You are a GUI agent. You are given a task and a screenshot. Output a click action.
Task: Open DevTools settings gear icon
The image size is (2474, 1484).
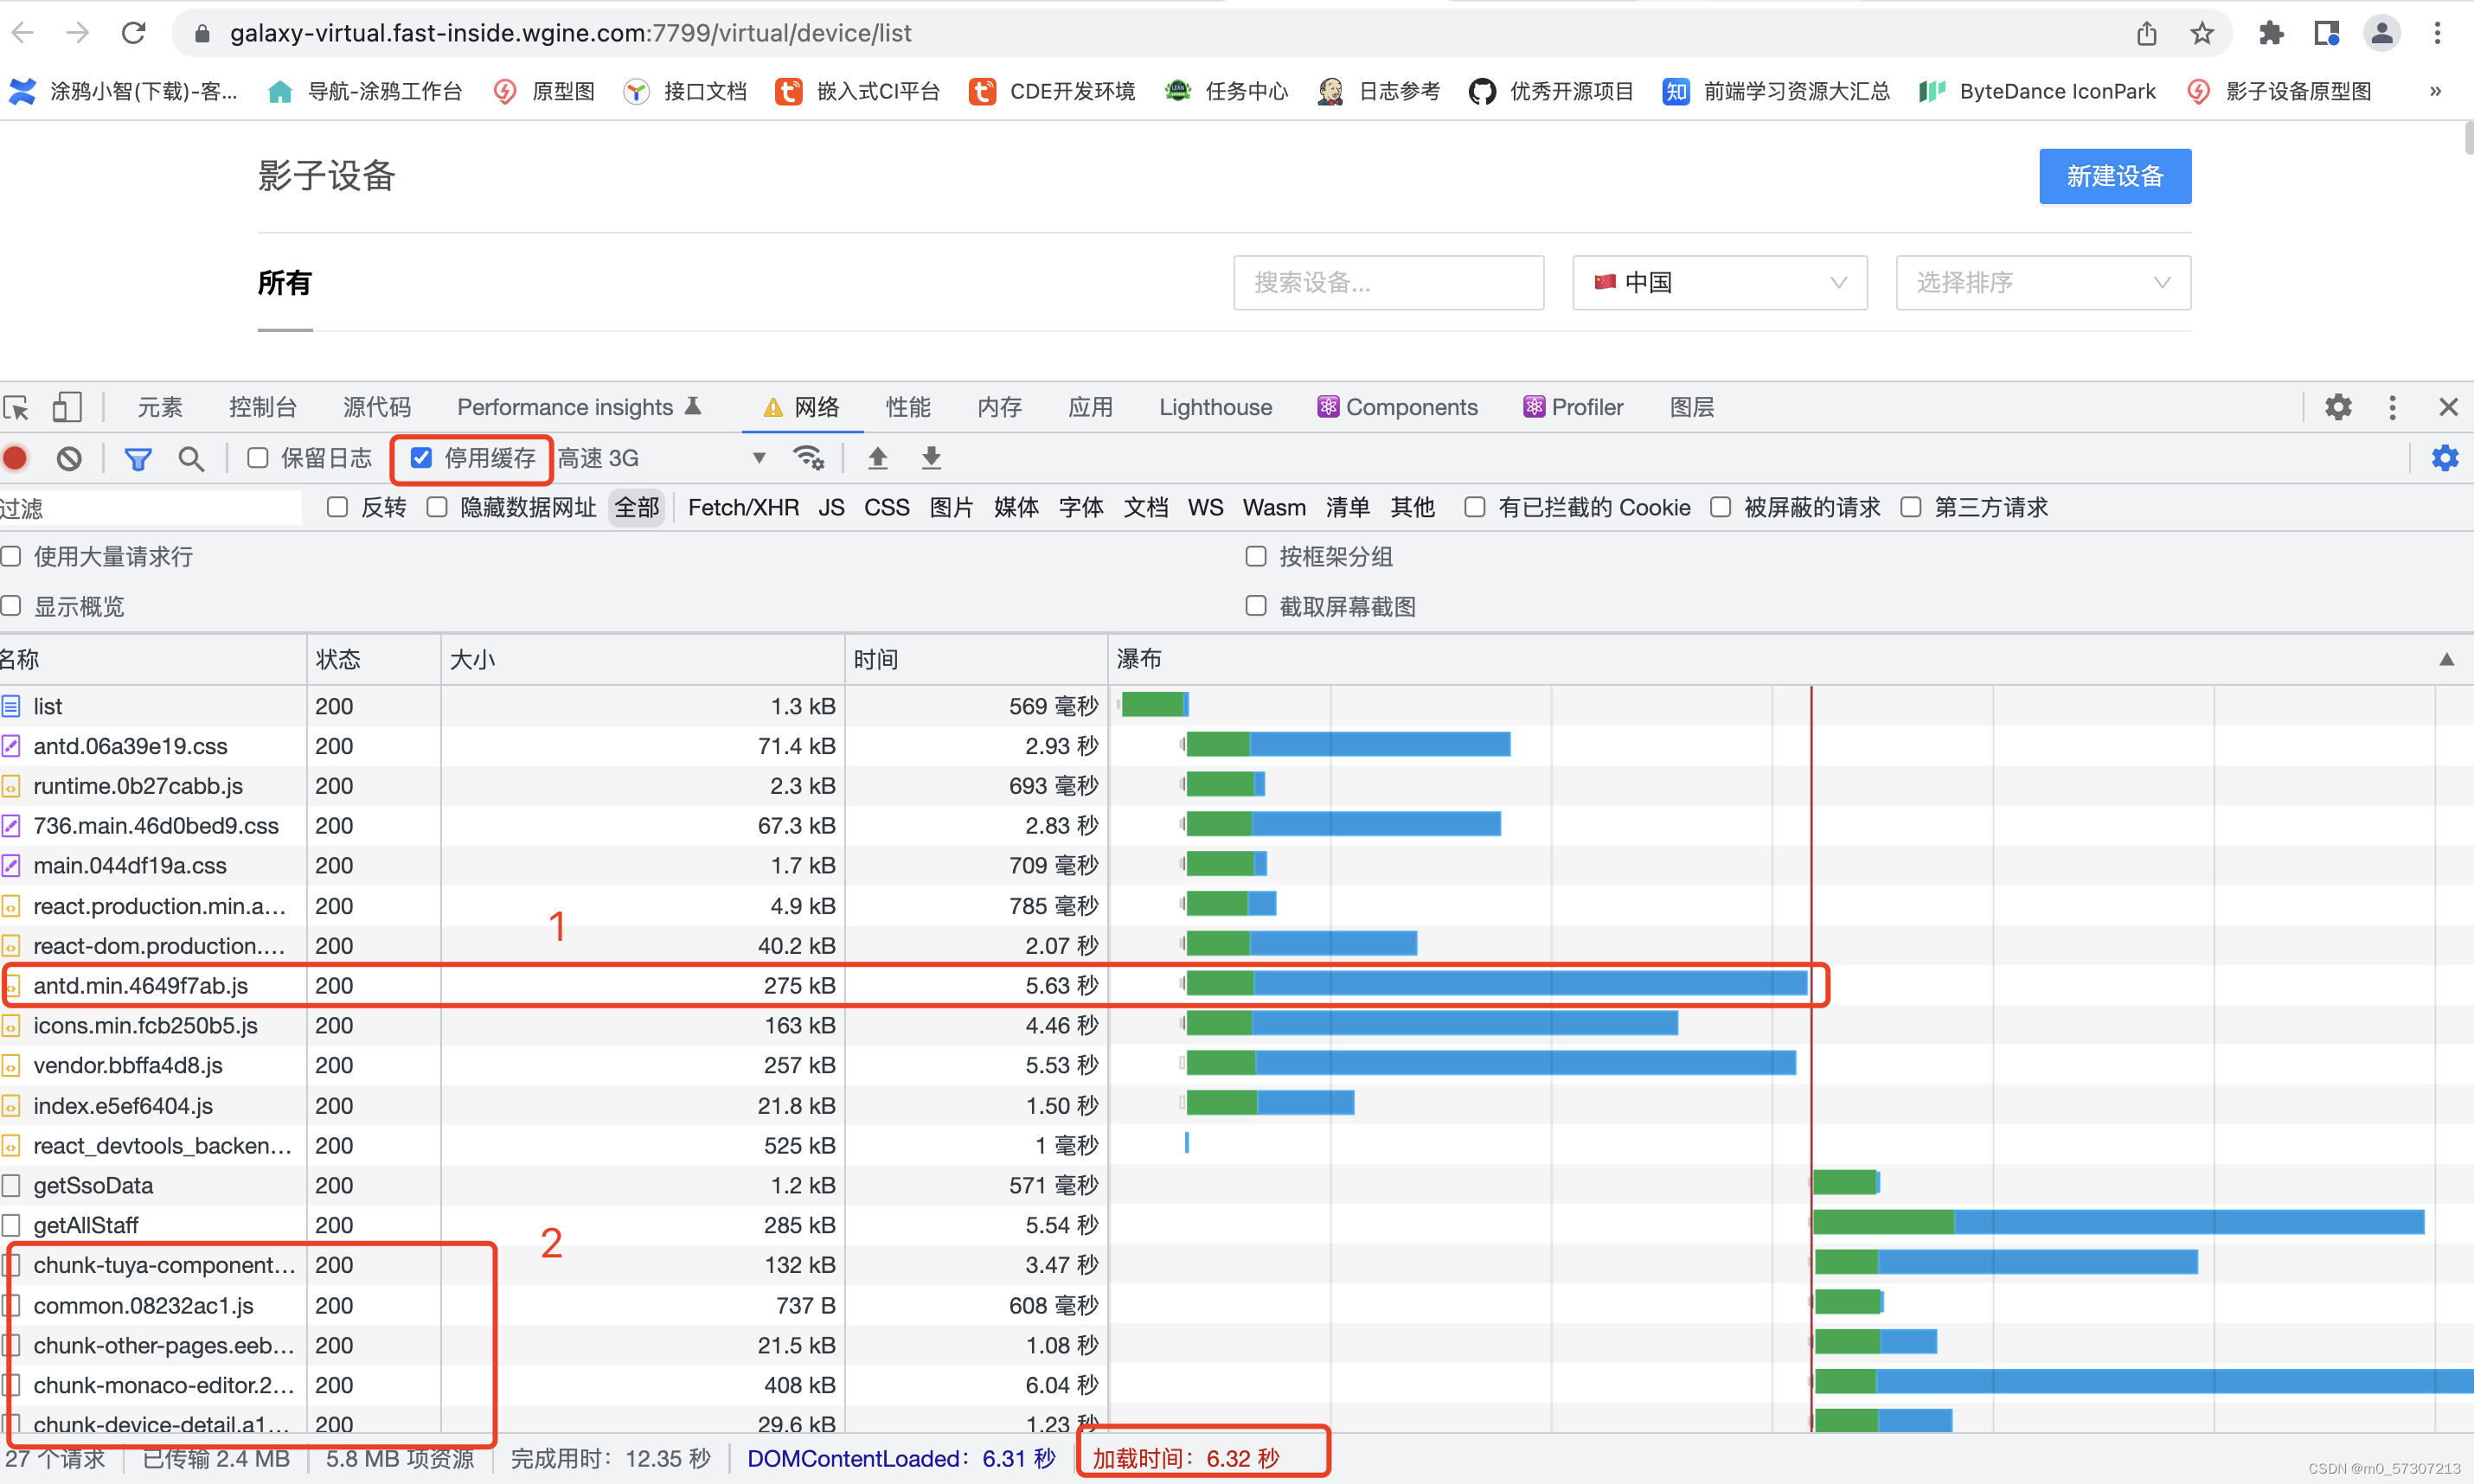(x=2337, y=407)
